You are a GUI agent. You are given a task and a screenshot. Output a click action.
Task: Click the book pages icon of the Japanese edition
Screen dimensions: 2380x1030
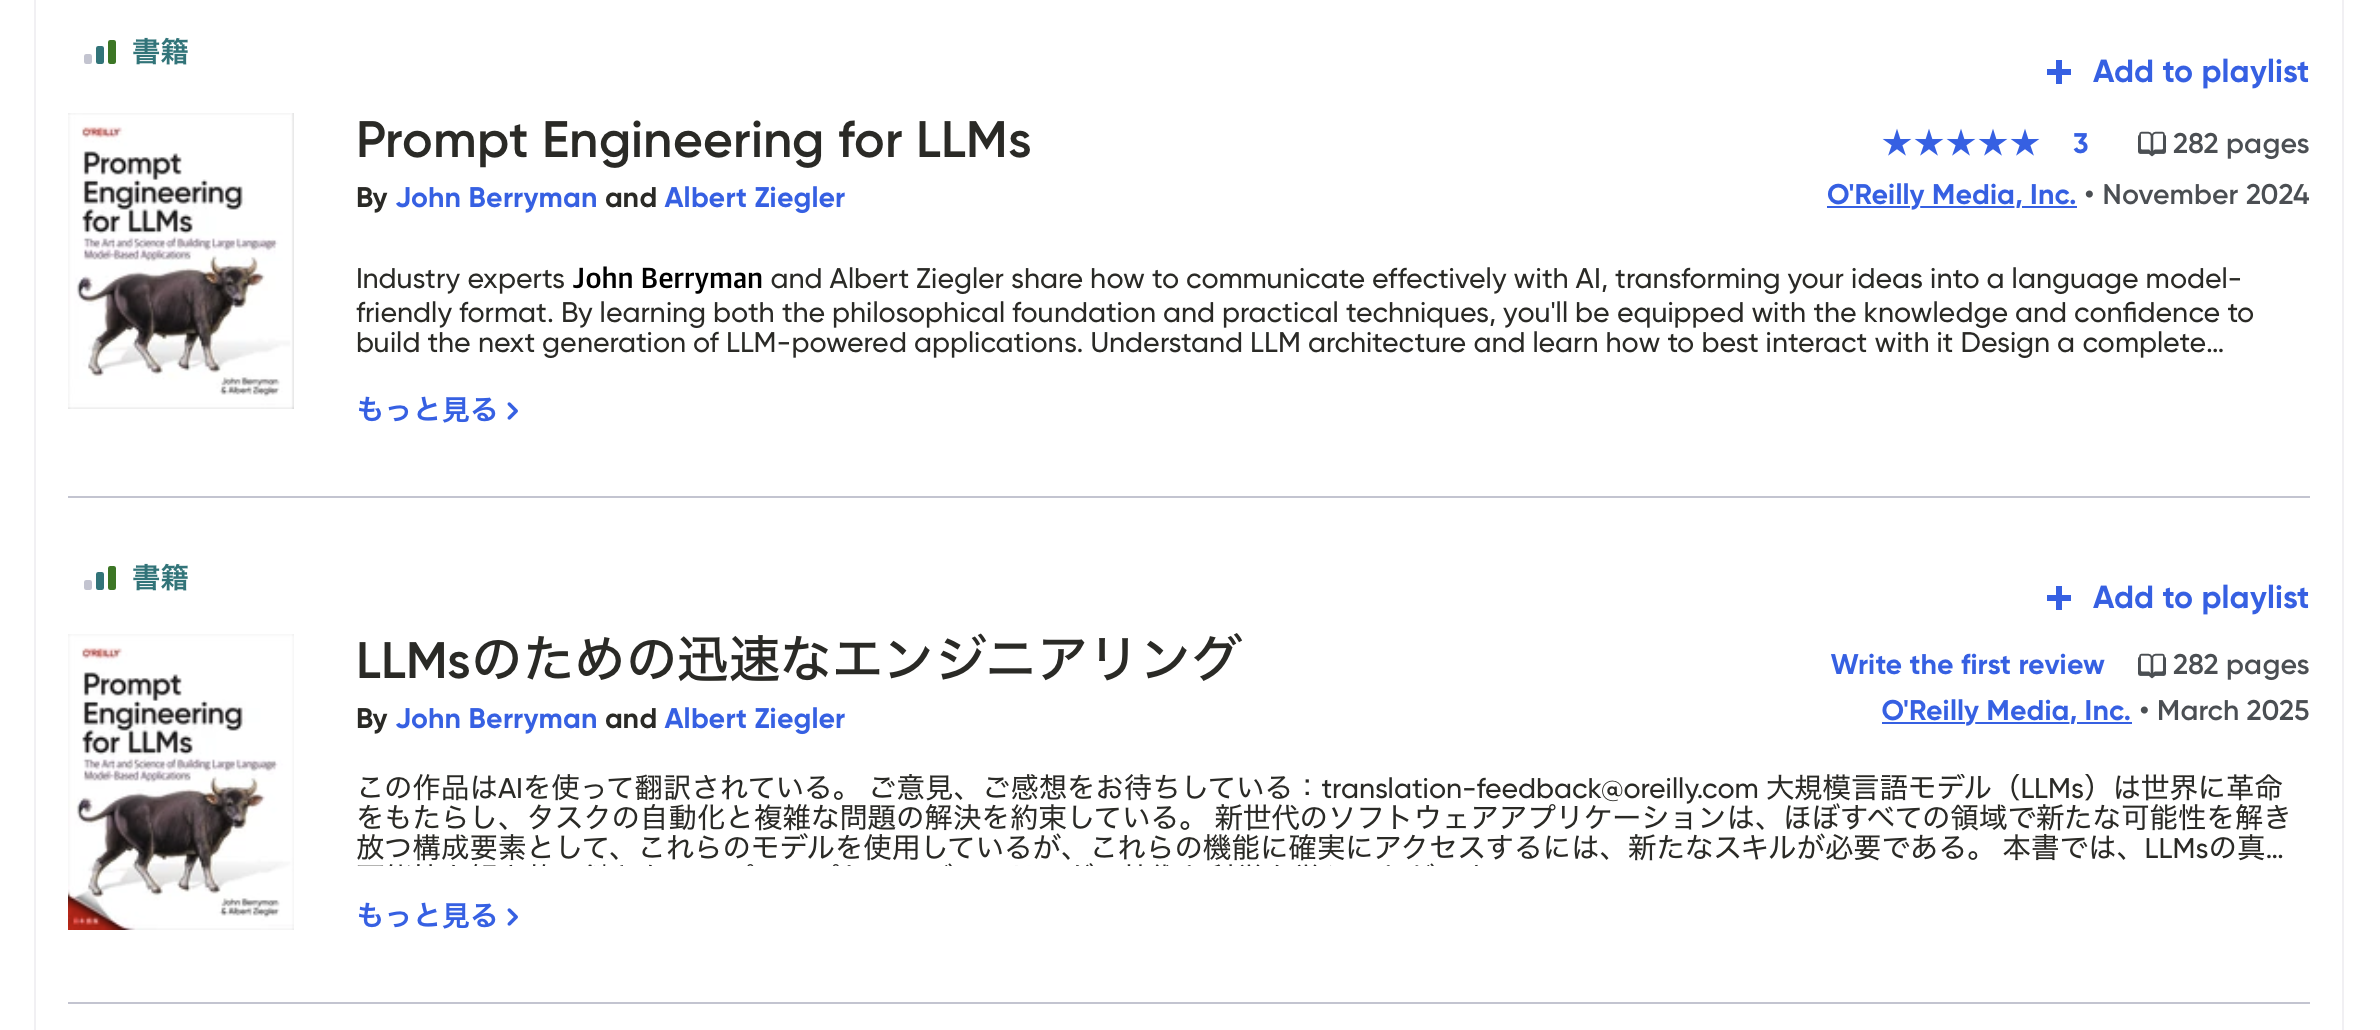pyautogui.click(x=2151, y=665)
